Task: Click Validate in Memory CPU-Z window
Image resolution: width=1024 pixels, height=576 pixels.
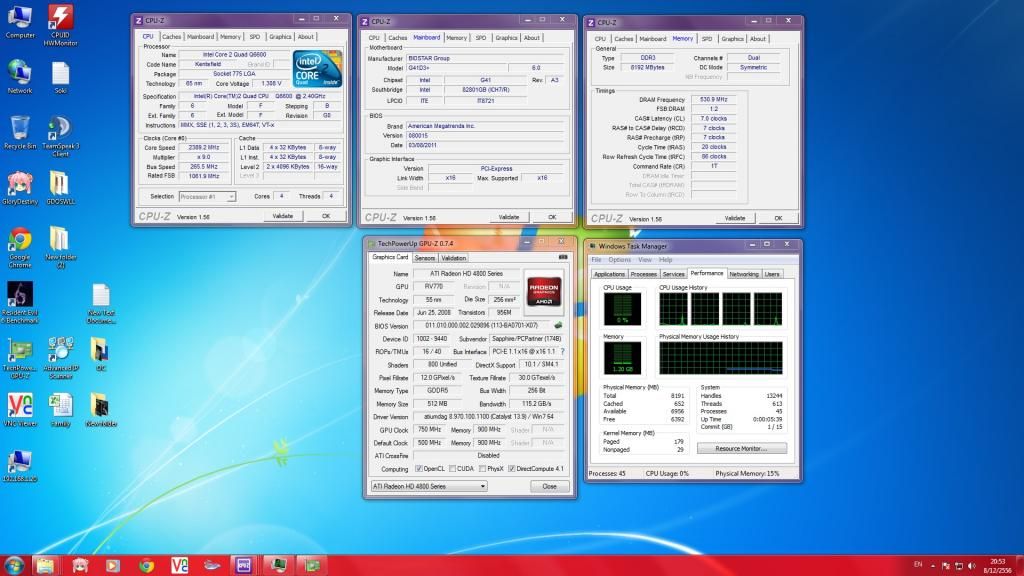Action: [x=735, y=218]
